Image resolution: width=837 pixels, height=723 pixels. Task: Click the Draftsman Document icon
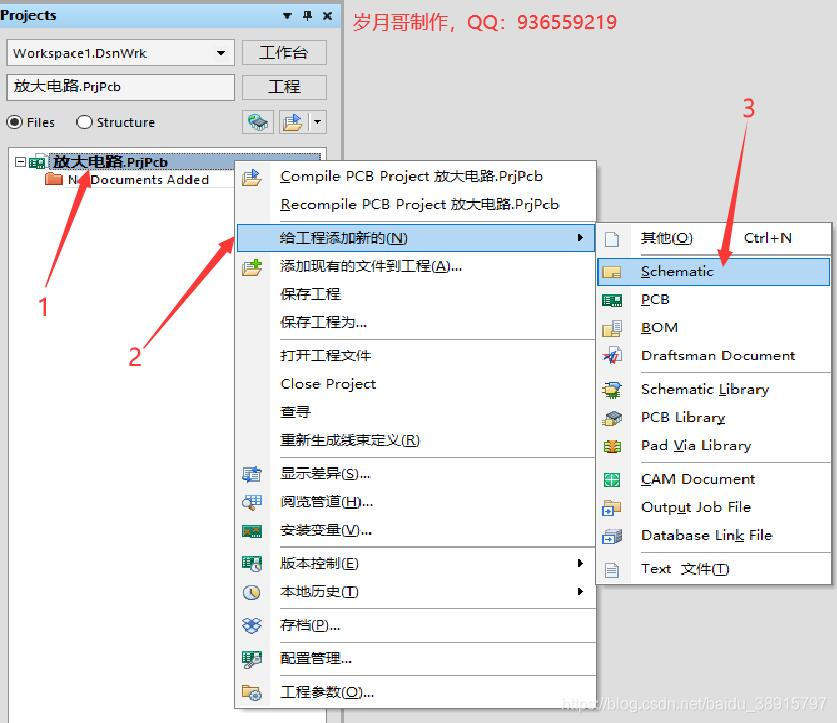612,356
